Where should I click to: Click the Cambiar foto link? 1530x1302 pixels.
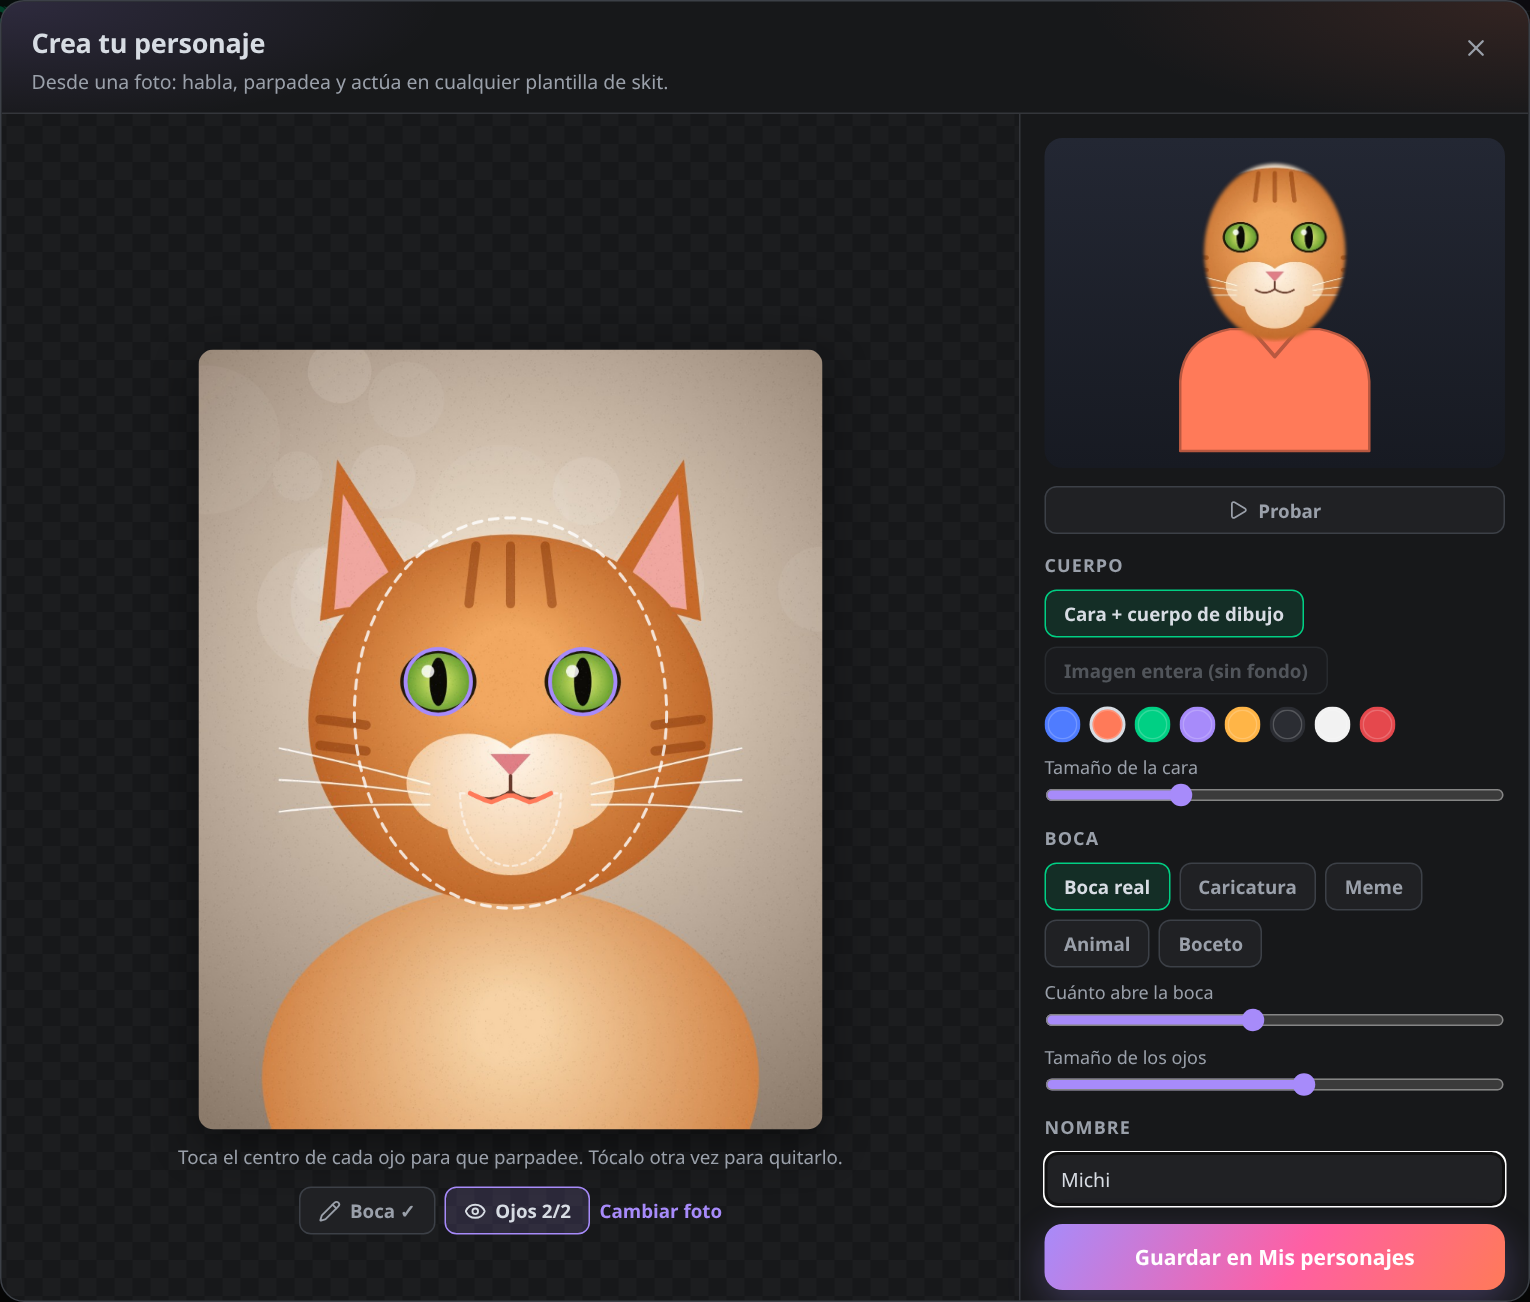(x=660, y=1211)
